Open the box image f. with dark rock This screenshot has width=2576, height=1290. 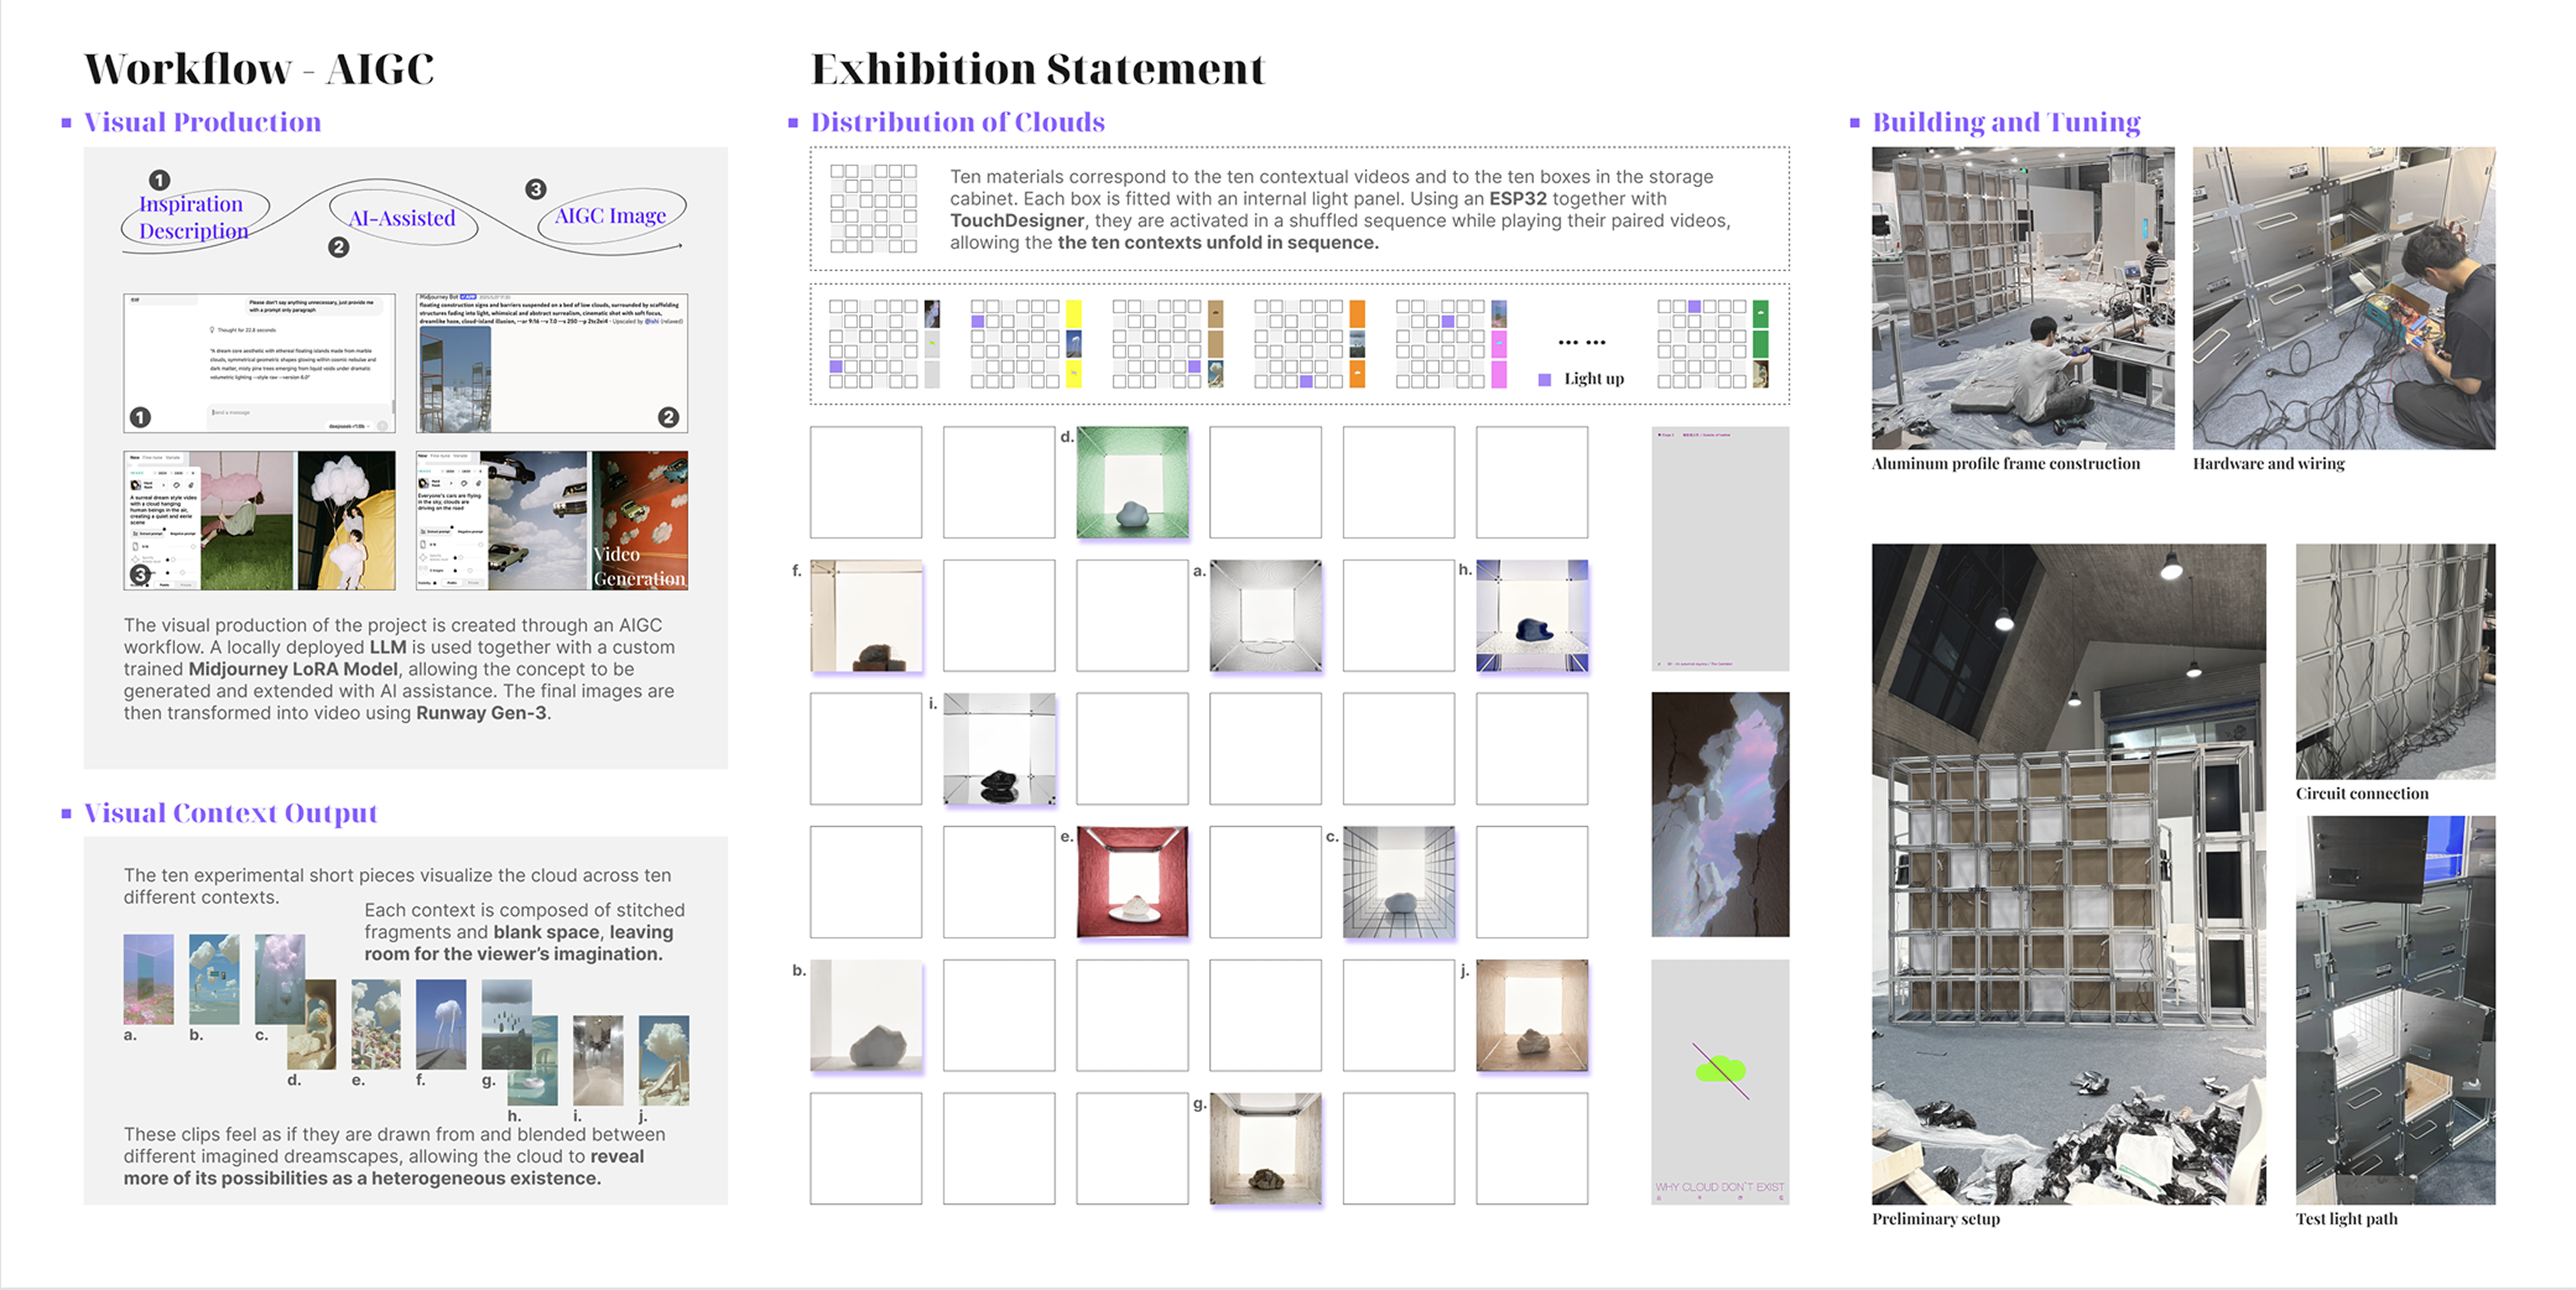pyautogui.click(x=866, y=615)
